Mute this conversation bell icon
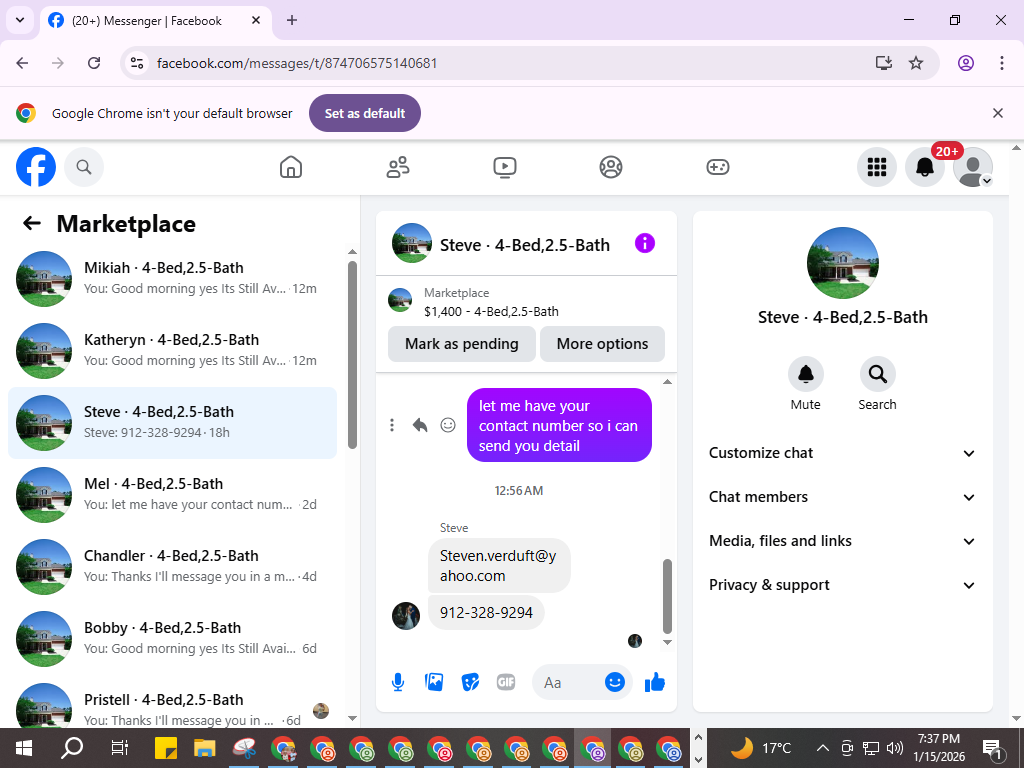 806,374
